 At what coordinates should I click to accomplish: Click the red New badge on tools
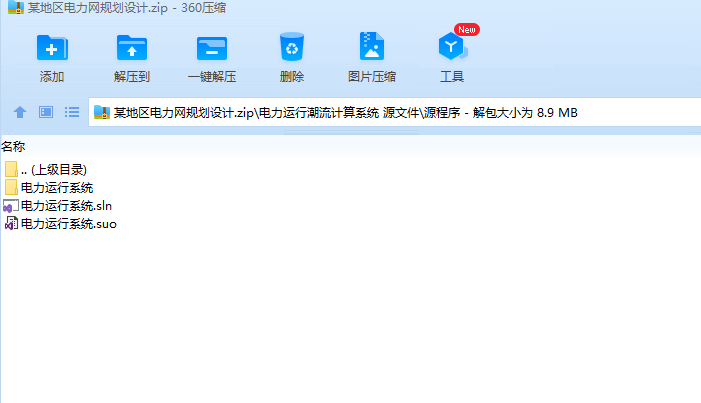pos(467,30)
